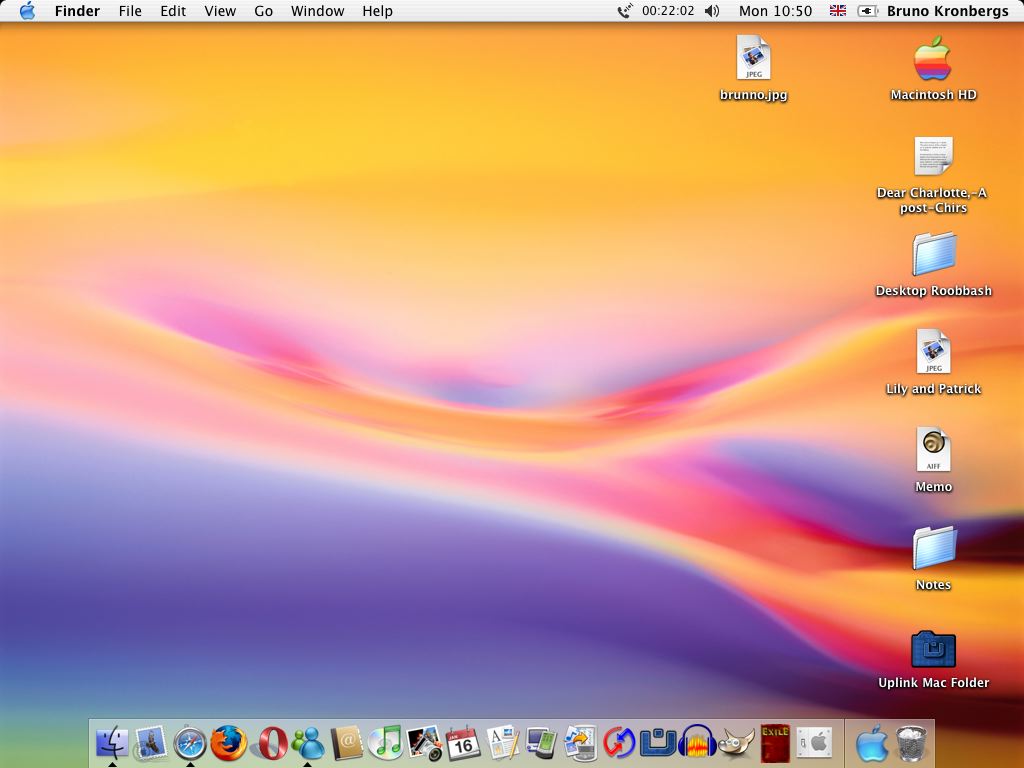Open the Apple menu
The height and width of the screenshot is (768, 1024).
coord(27,11)
